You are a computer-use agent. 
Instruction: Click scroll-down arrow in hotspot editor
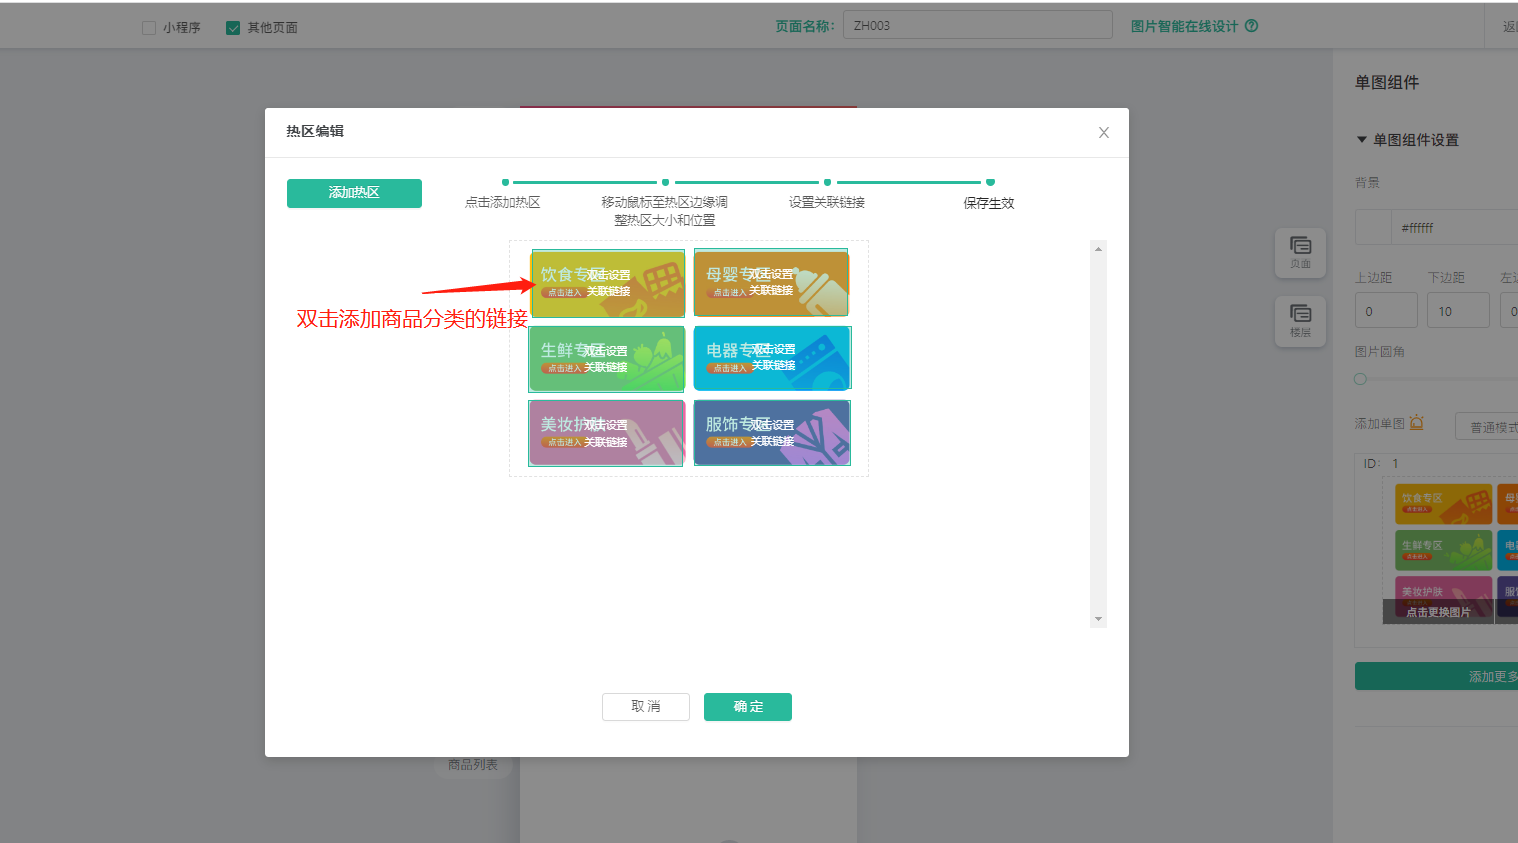click(x=1098, y=619)
